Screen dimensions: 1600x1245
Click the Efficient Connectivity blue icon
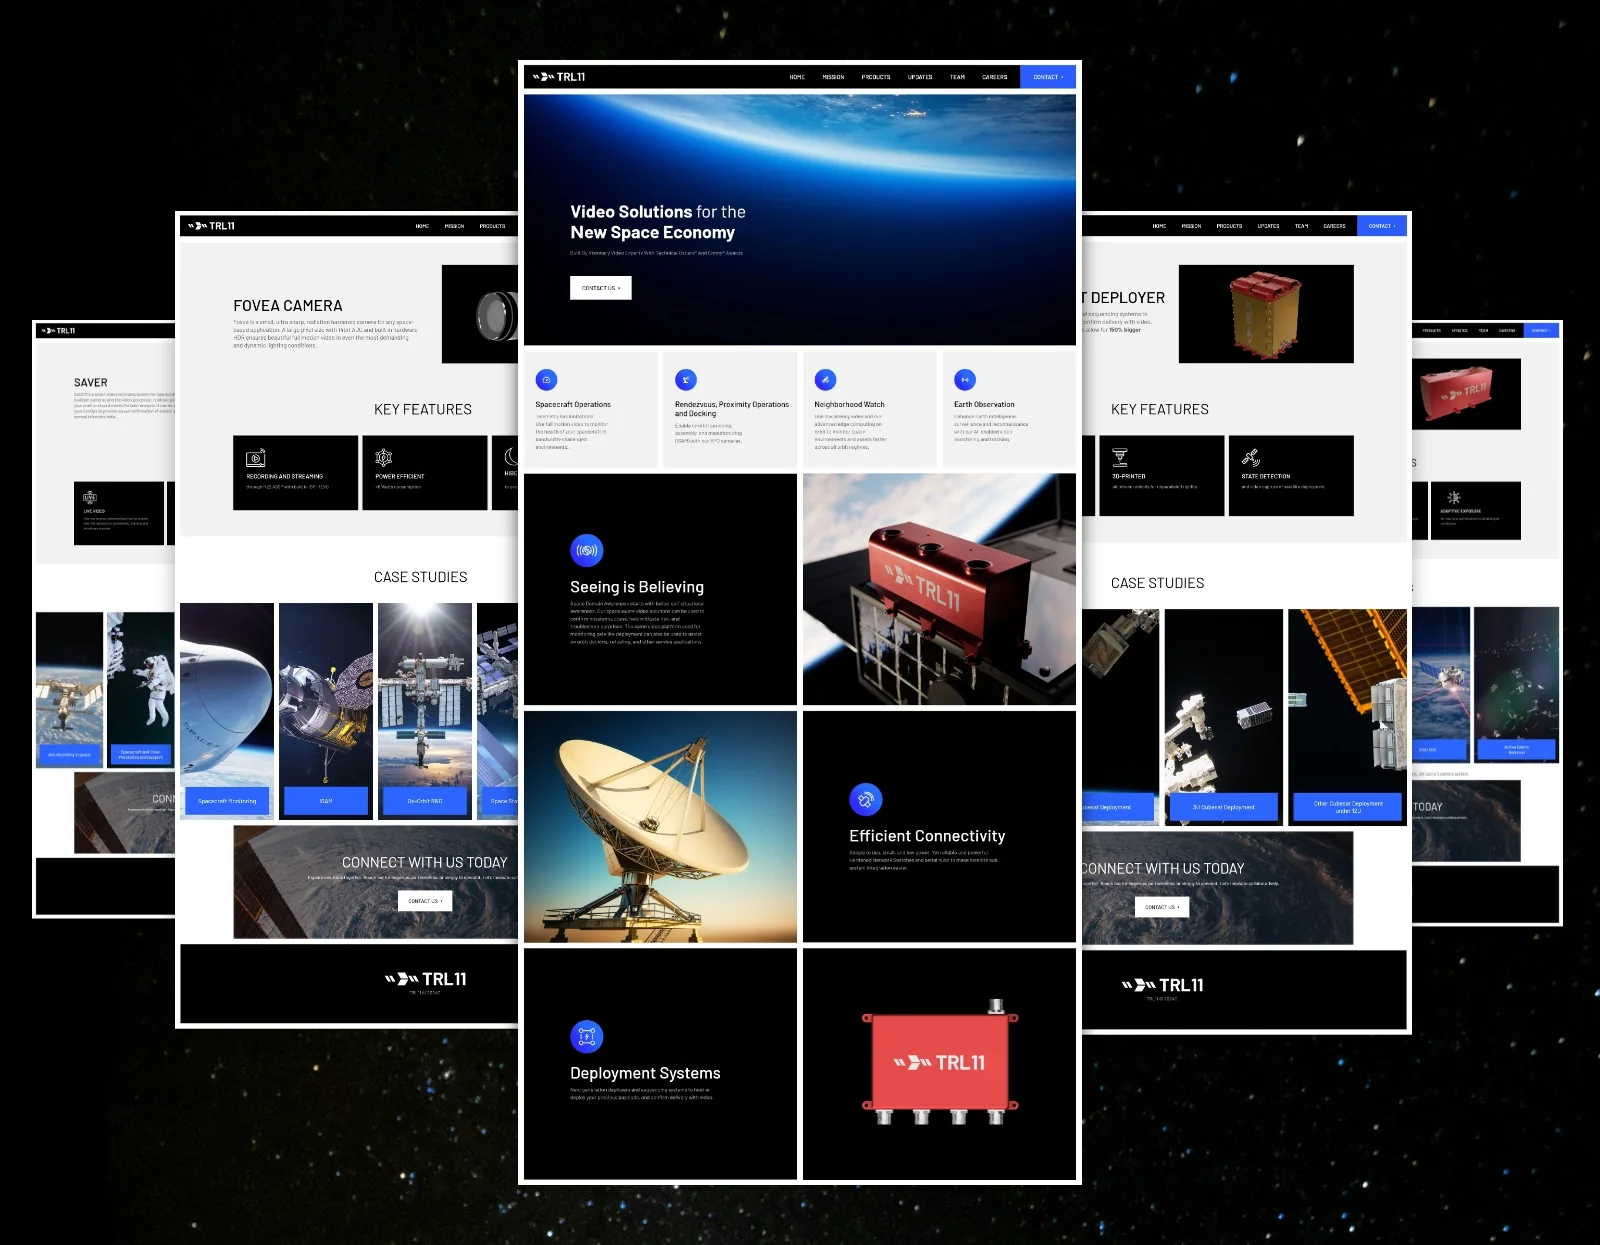pyautogui.click(x=866, y=799)
